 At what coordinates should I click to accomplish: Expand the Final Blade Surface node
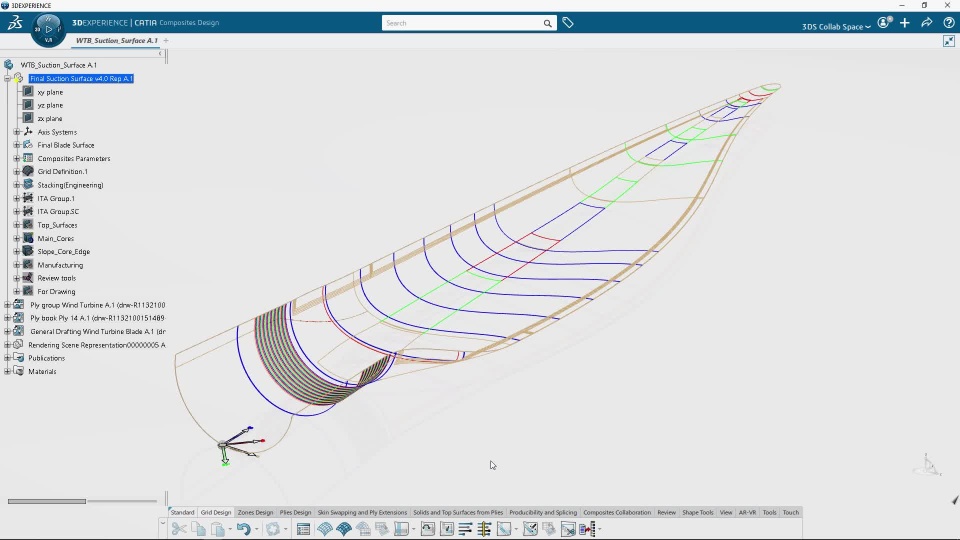17,145
